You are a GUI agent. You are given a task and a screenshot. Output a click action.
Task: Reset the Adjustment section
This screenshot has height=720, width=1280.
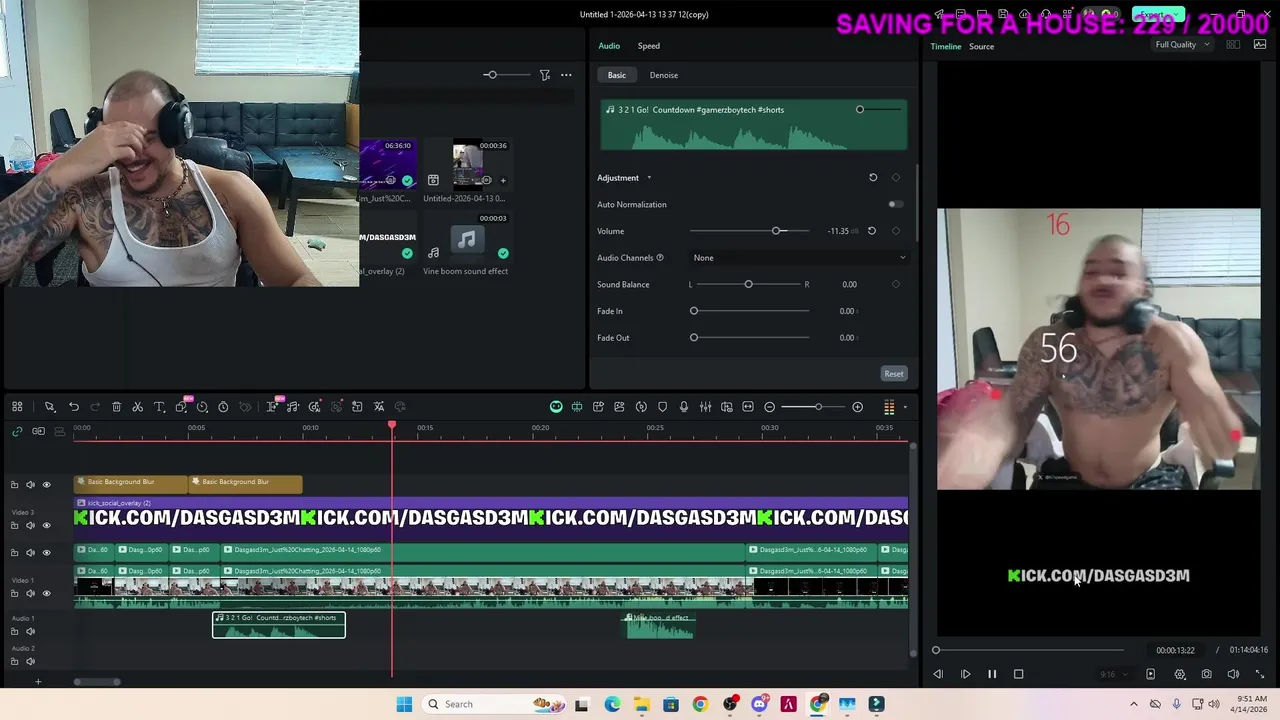point(873,178)
